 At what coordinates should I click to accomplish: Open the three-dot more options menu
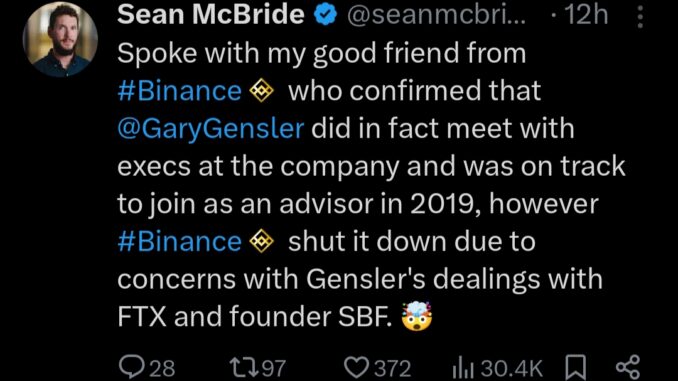pos(640,16)
